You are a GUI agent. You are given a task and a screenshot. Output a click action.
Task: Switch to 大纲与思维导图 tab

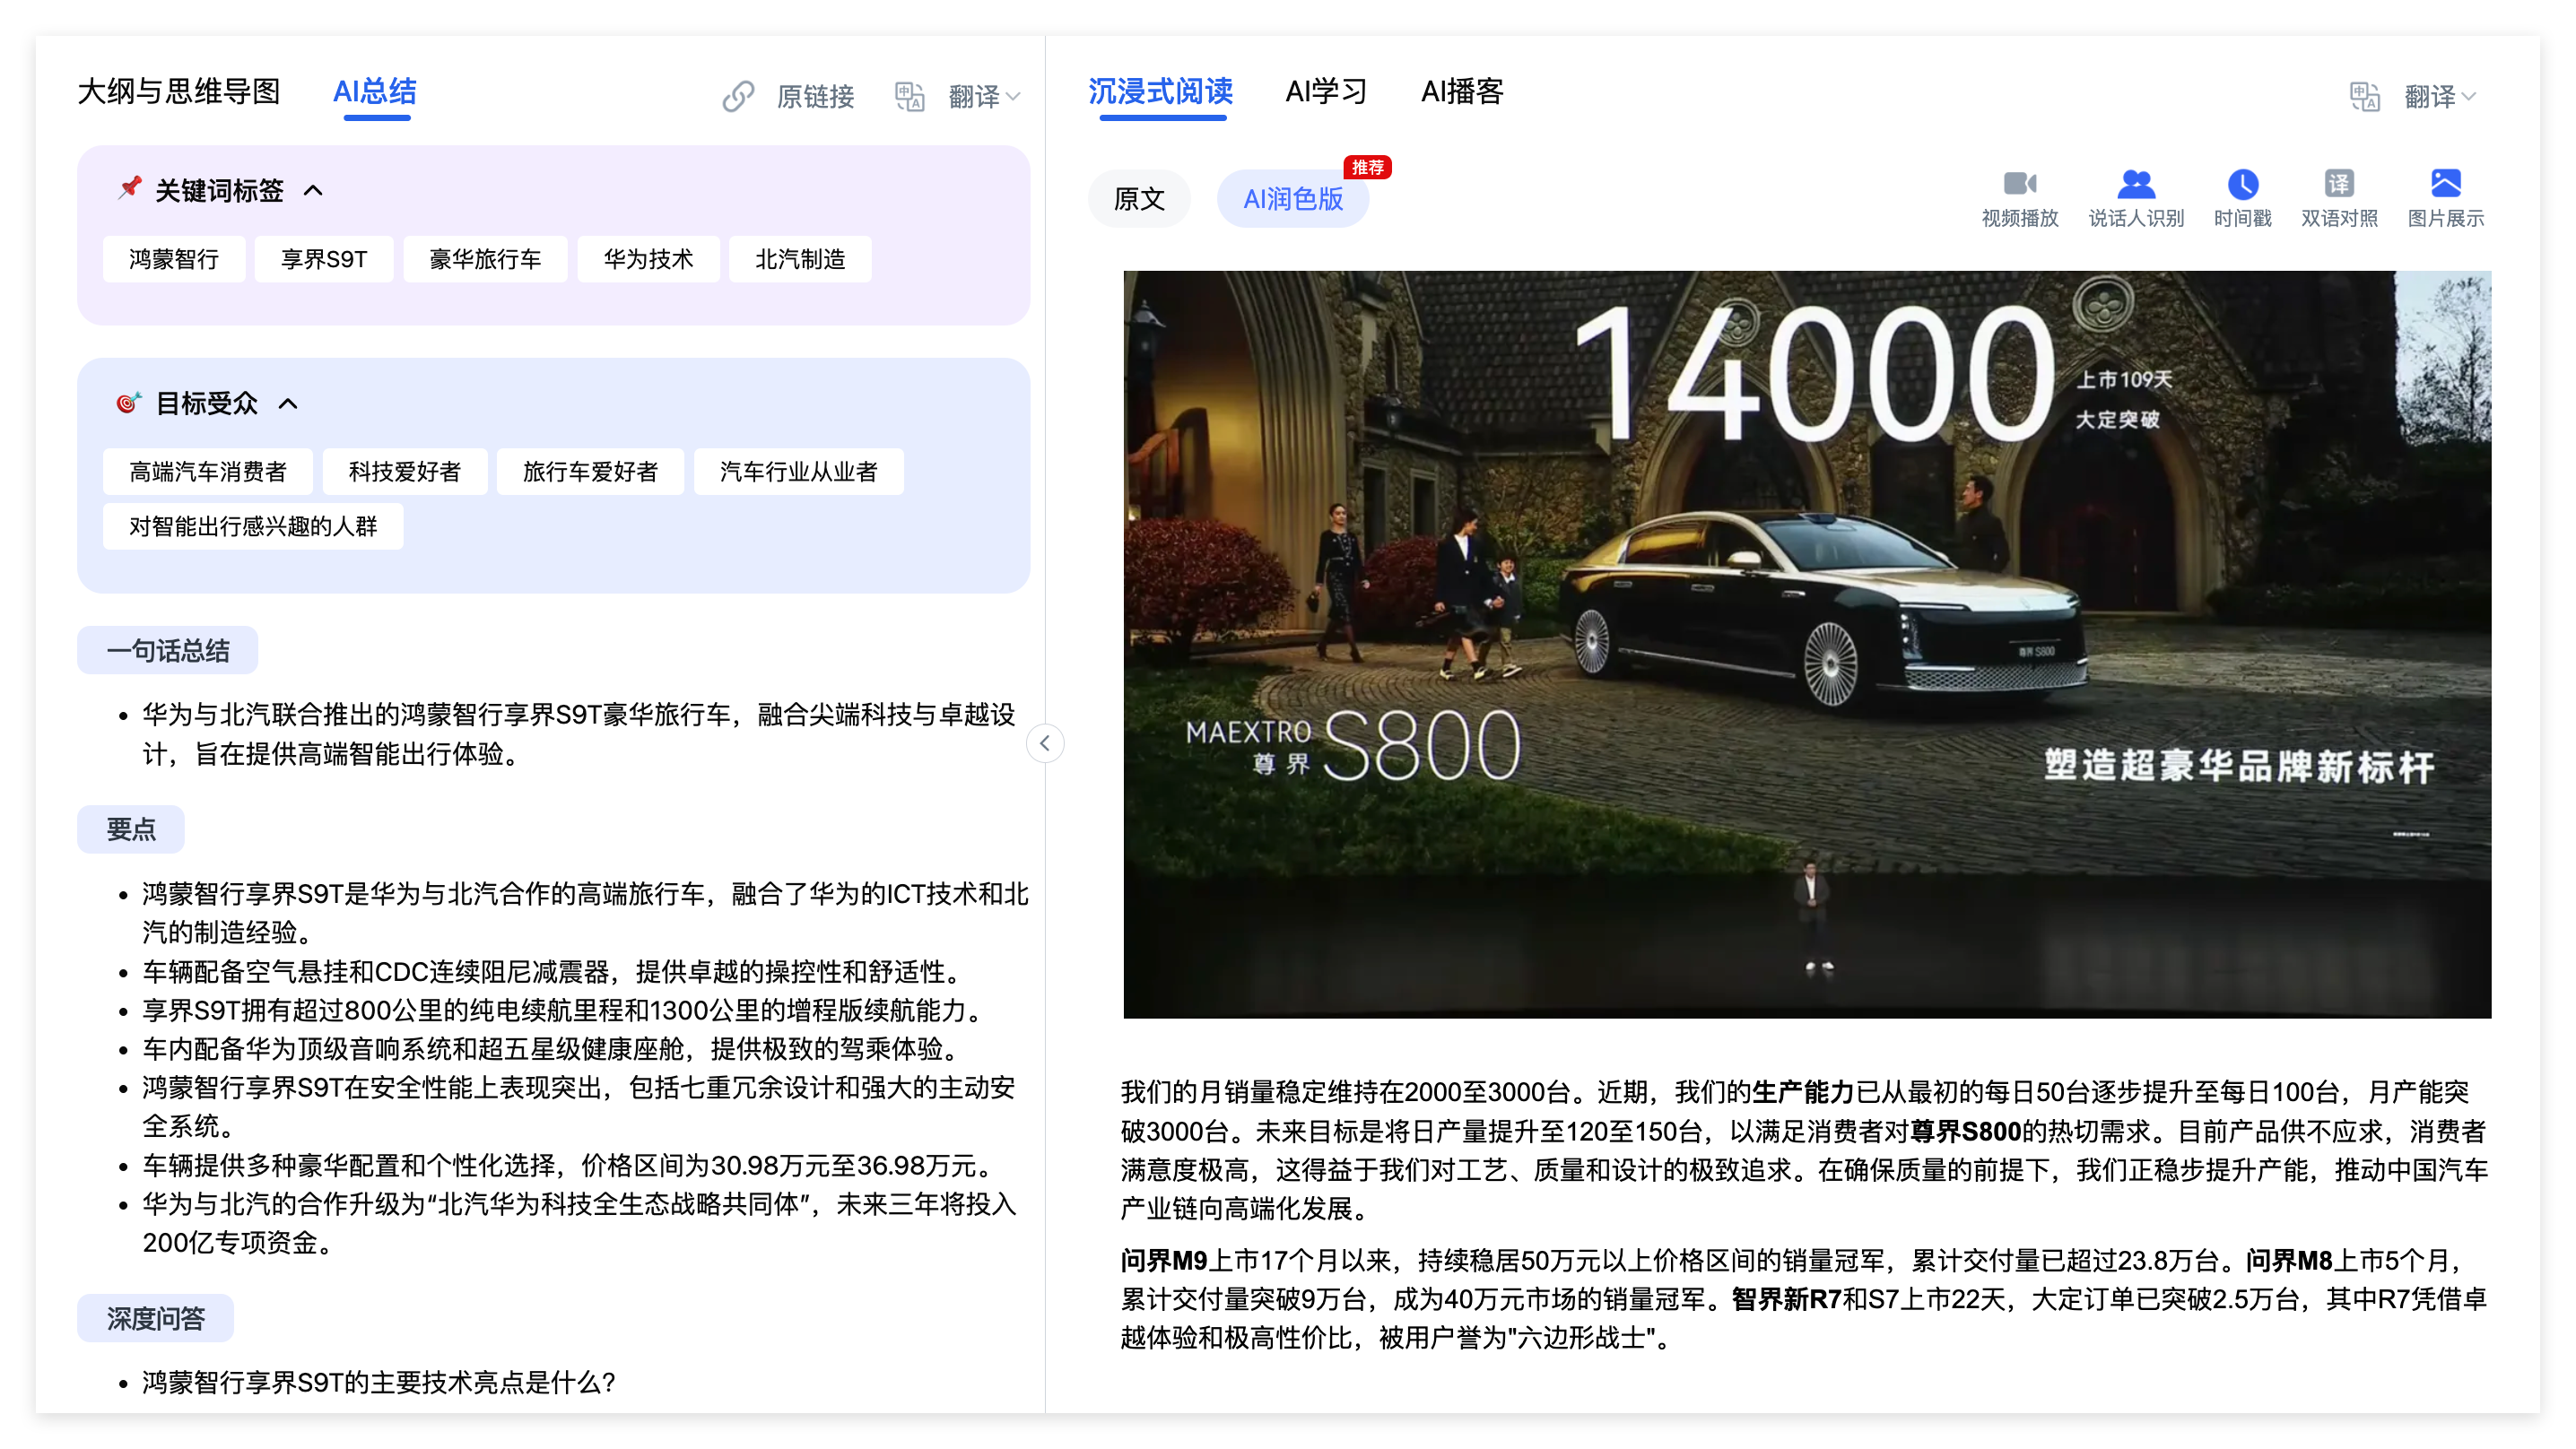(x=179, y=92)
